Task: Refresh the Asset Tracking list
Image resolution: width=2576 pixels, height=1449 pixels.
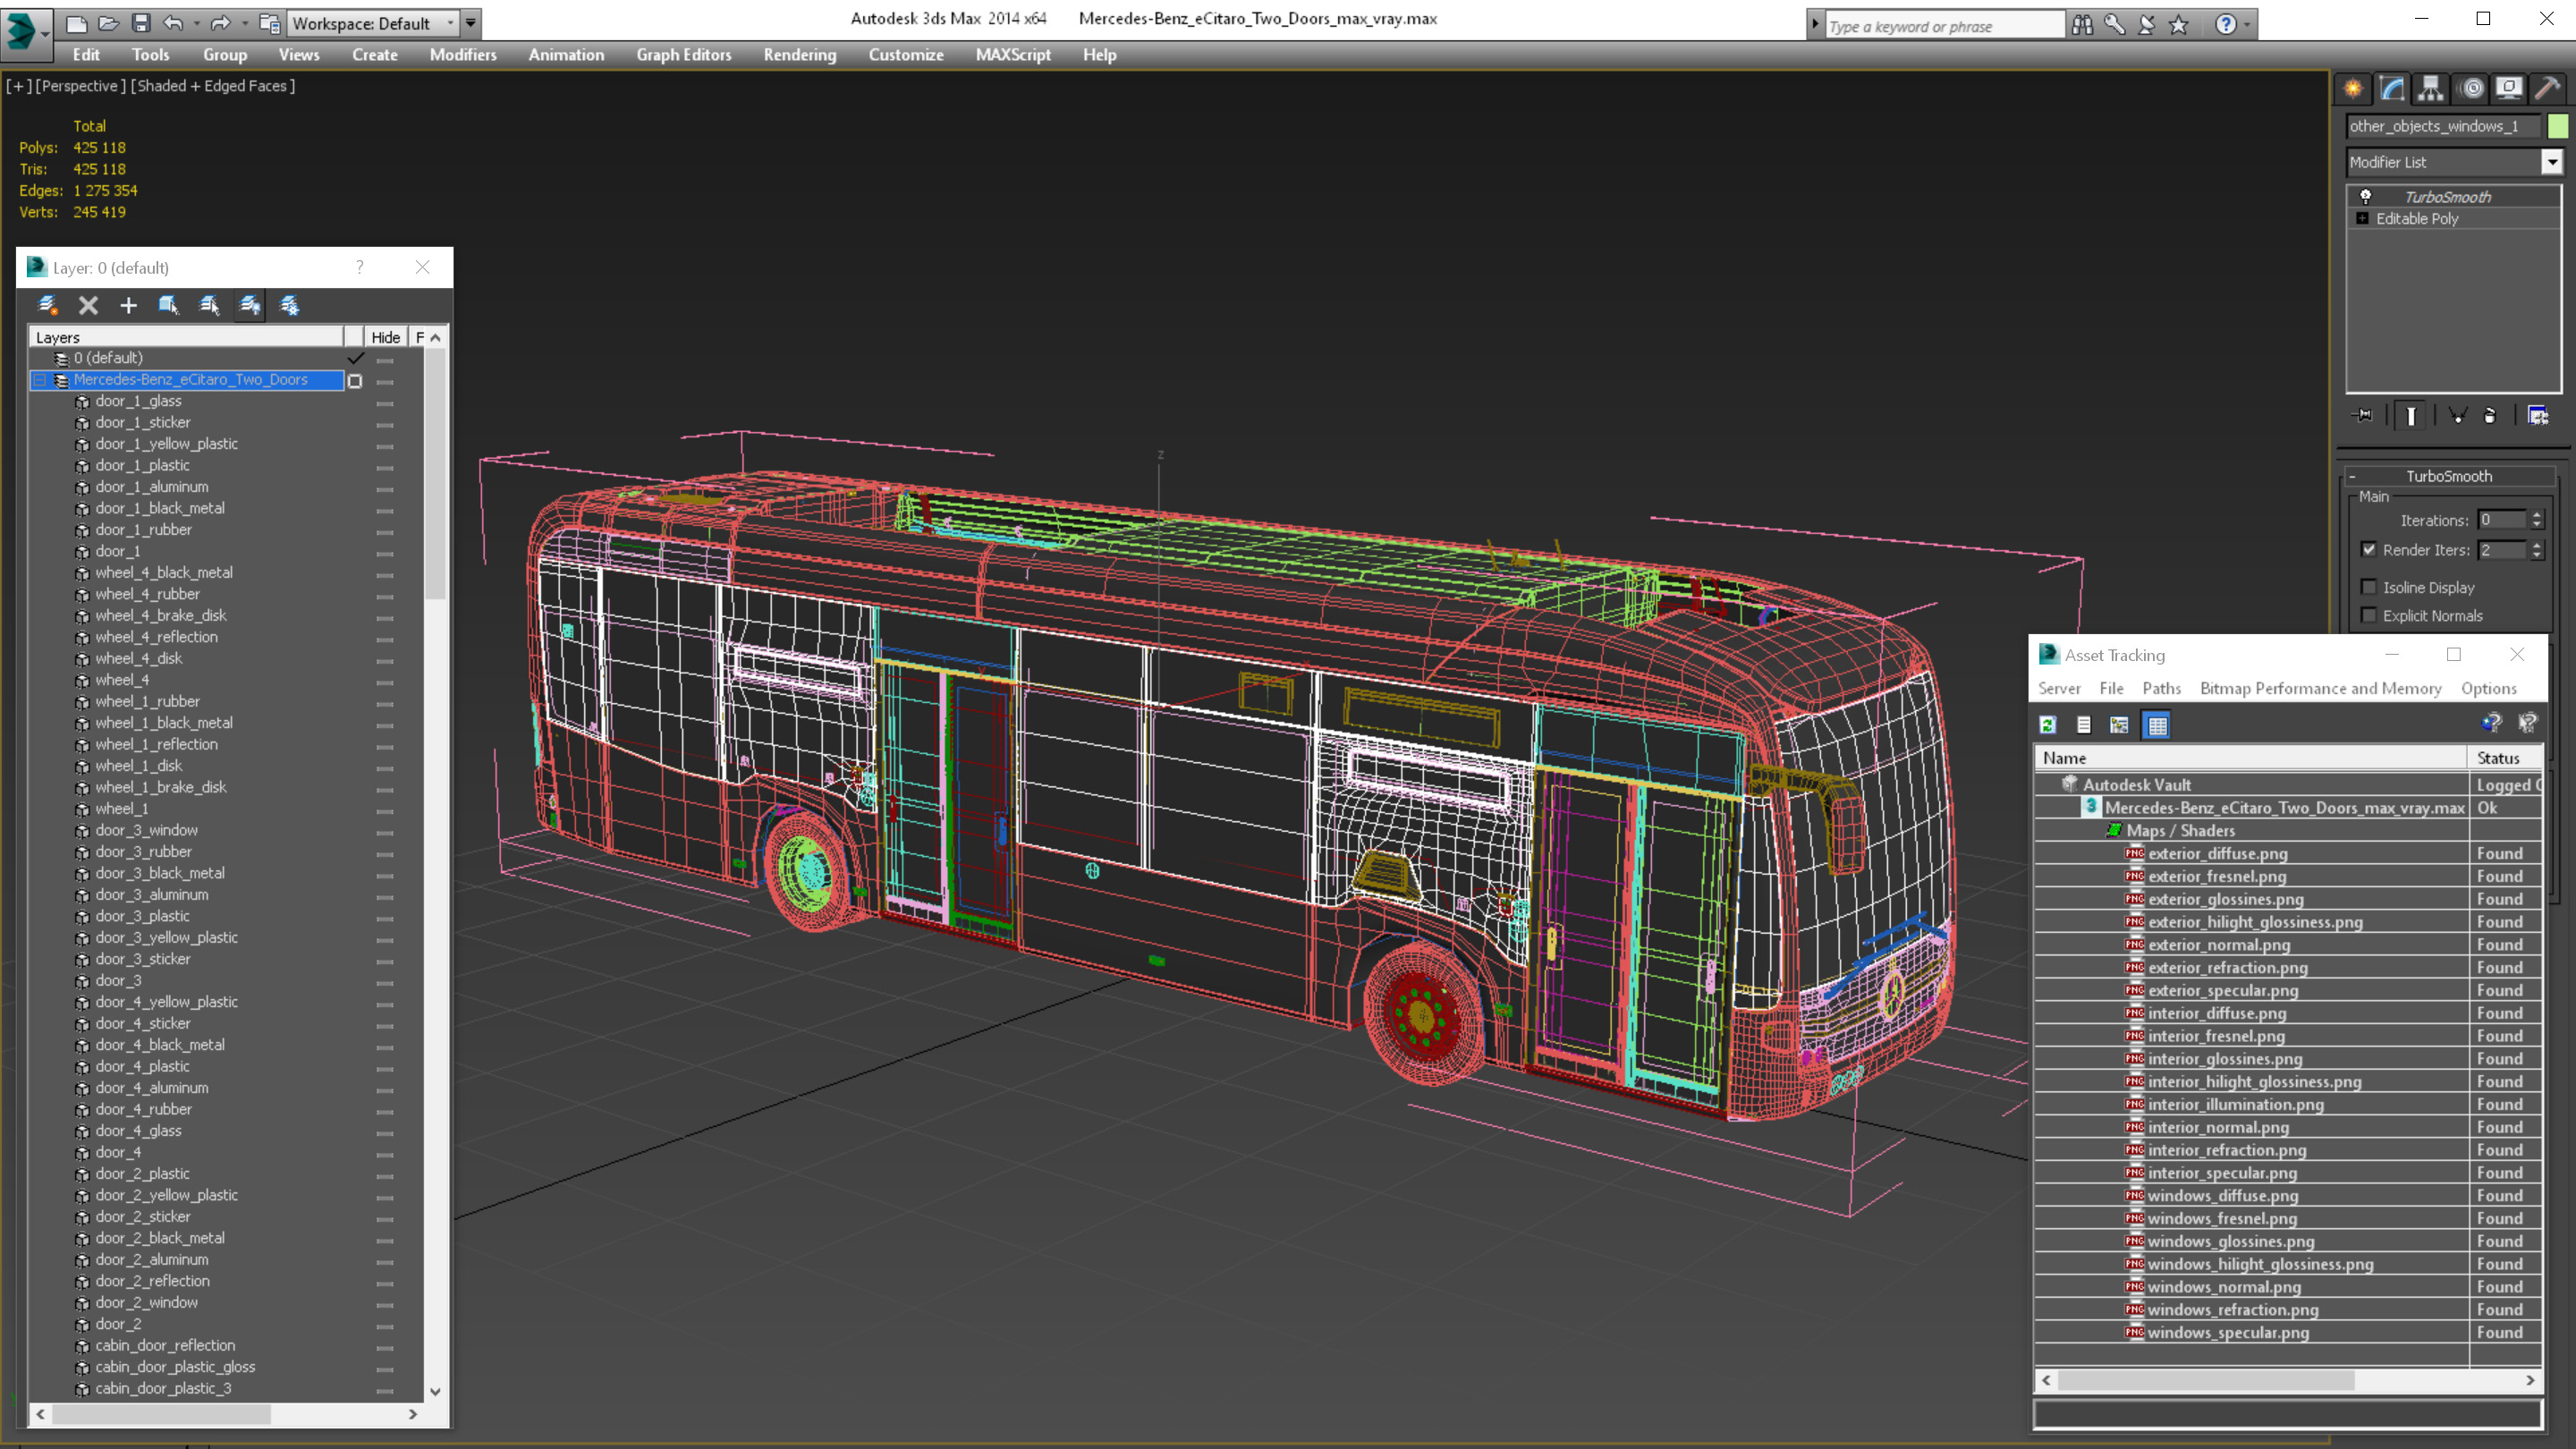Action: tap(2048, 725)
